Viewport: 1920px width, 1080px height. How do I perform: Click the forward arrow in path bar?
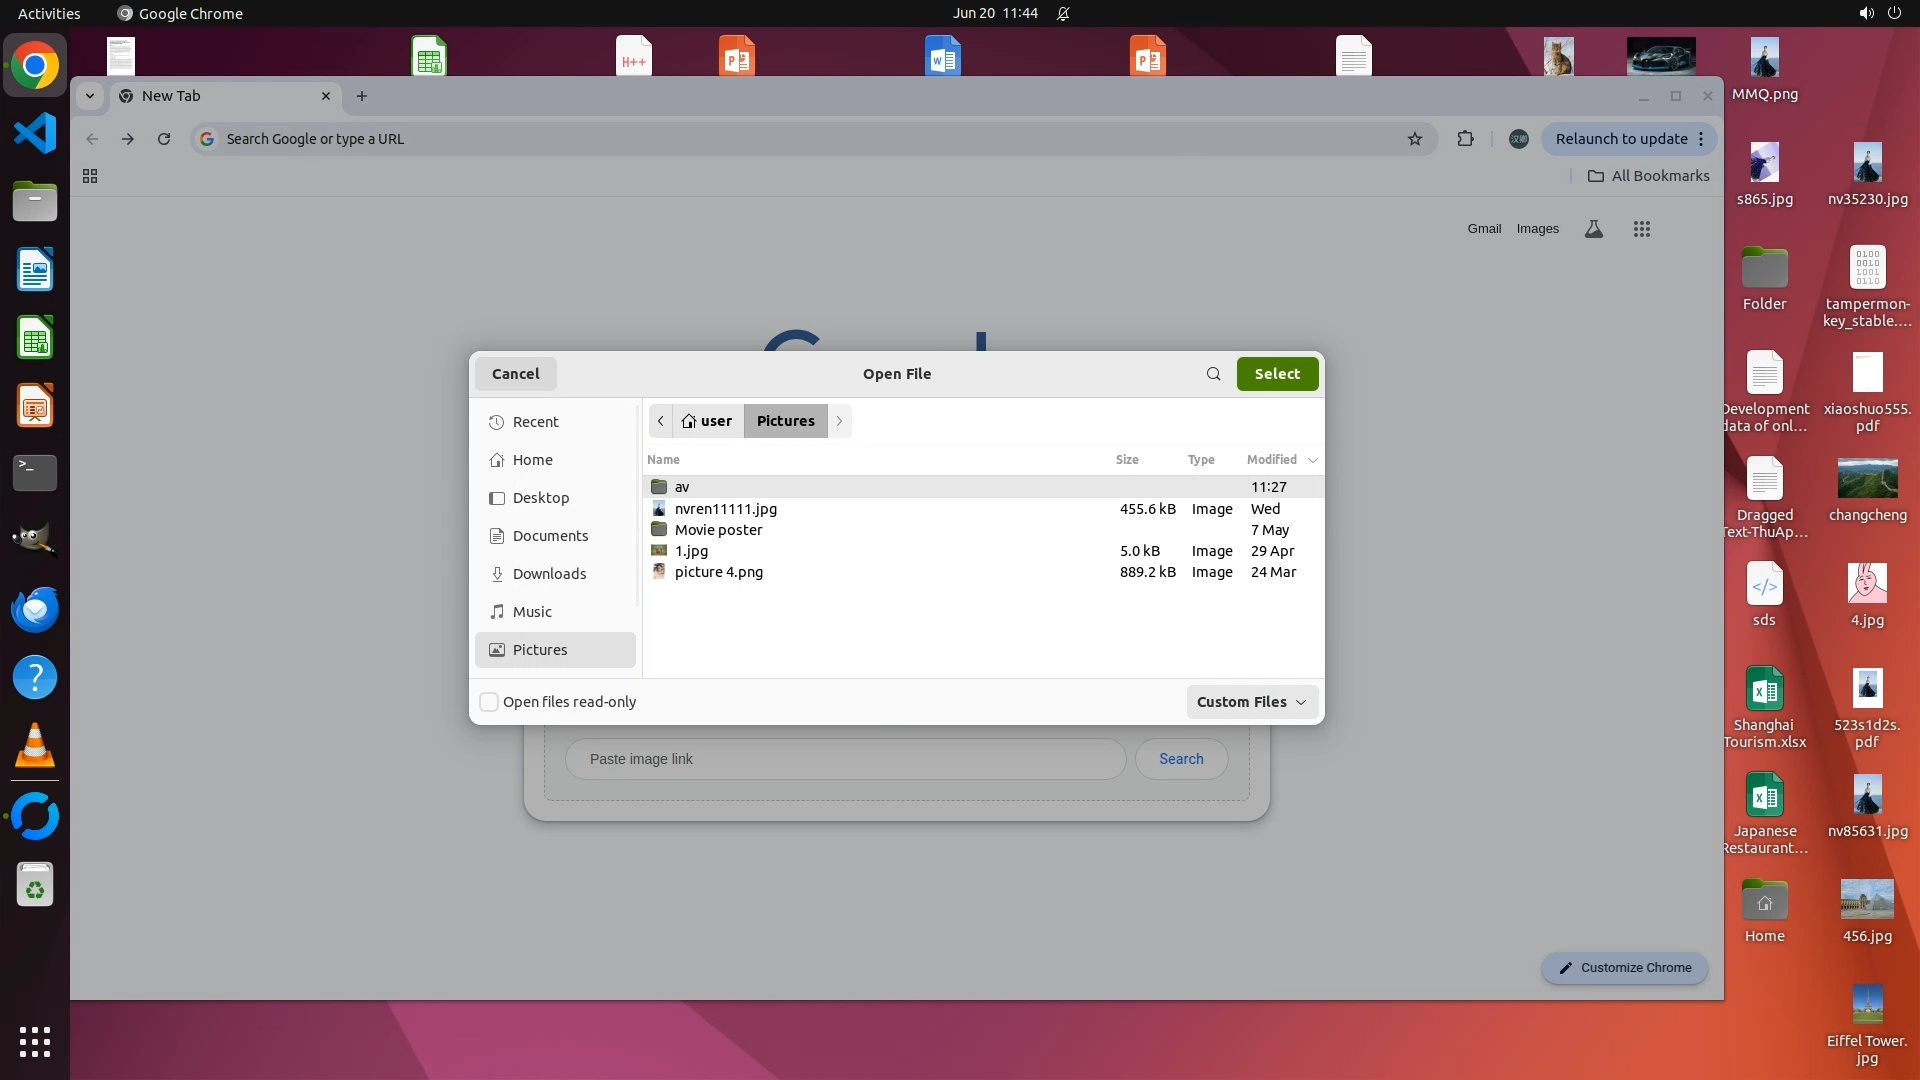tap(840, 421)
